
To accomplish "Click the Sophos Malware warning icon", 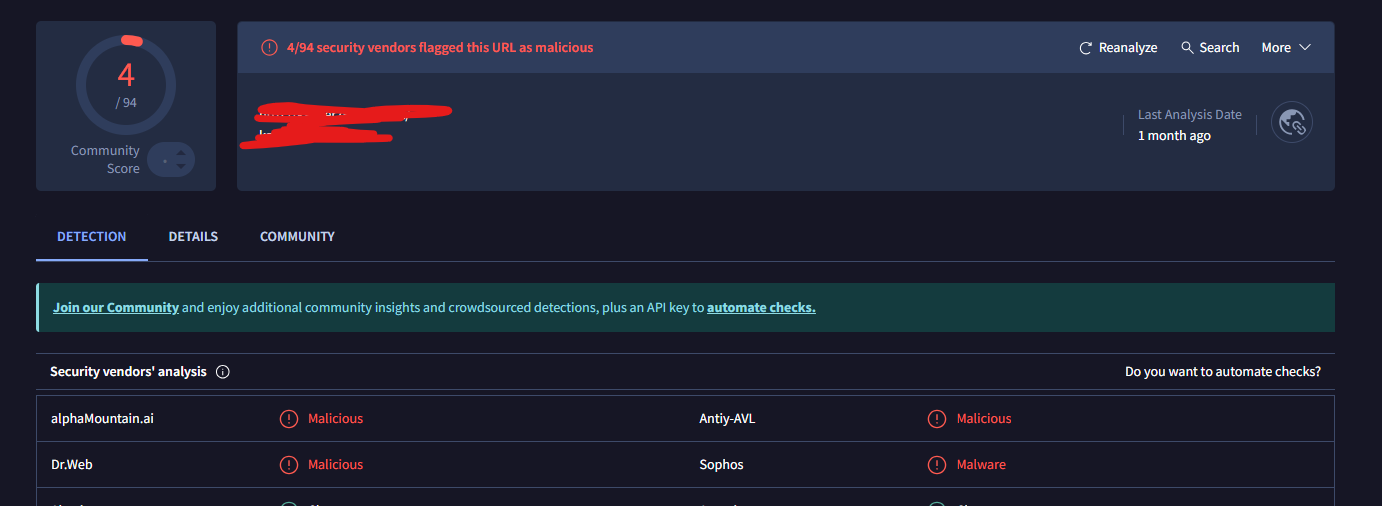I will click(x=937, y=465).
